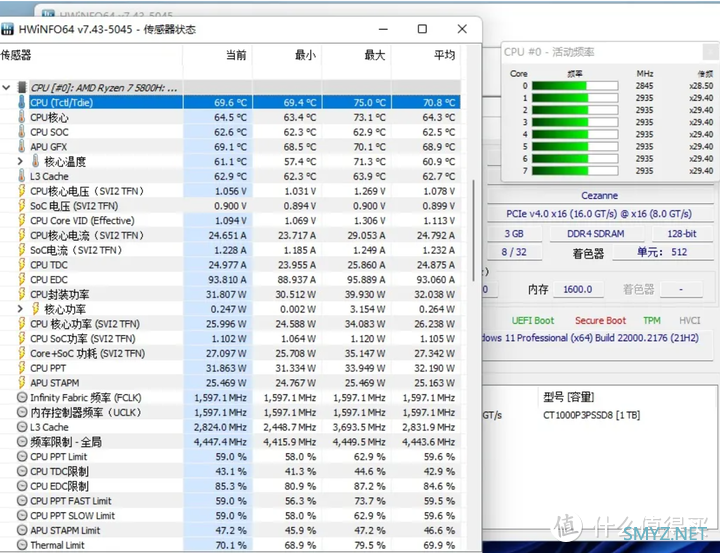Viewport: 720px width, 553px height.
Task: Click Core 4 frequency bar in CPU #0 panel
Action: click(575, 134)
